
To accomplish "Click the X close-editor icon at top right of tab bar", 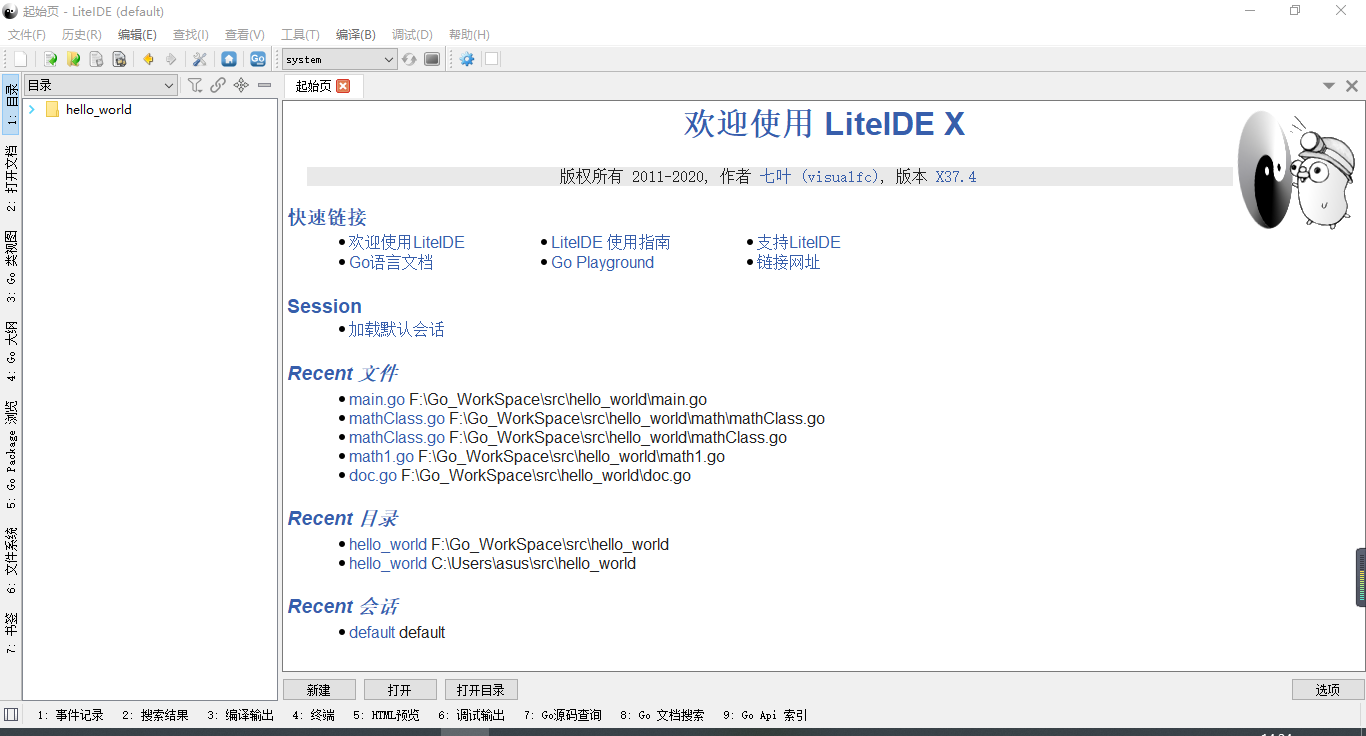I will pos(1351,86).
